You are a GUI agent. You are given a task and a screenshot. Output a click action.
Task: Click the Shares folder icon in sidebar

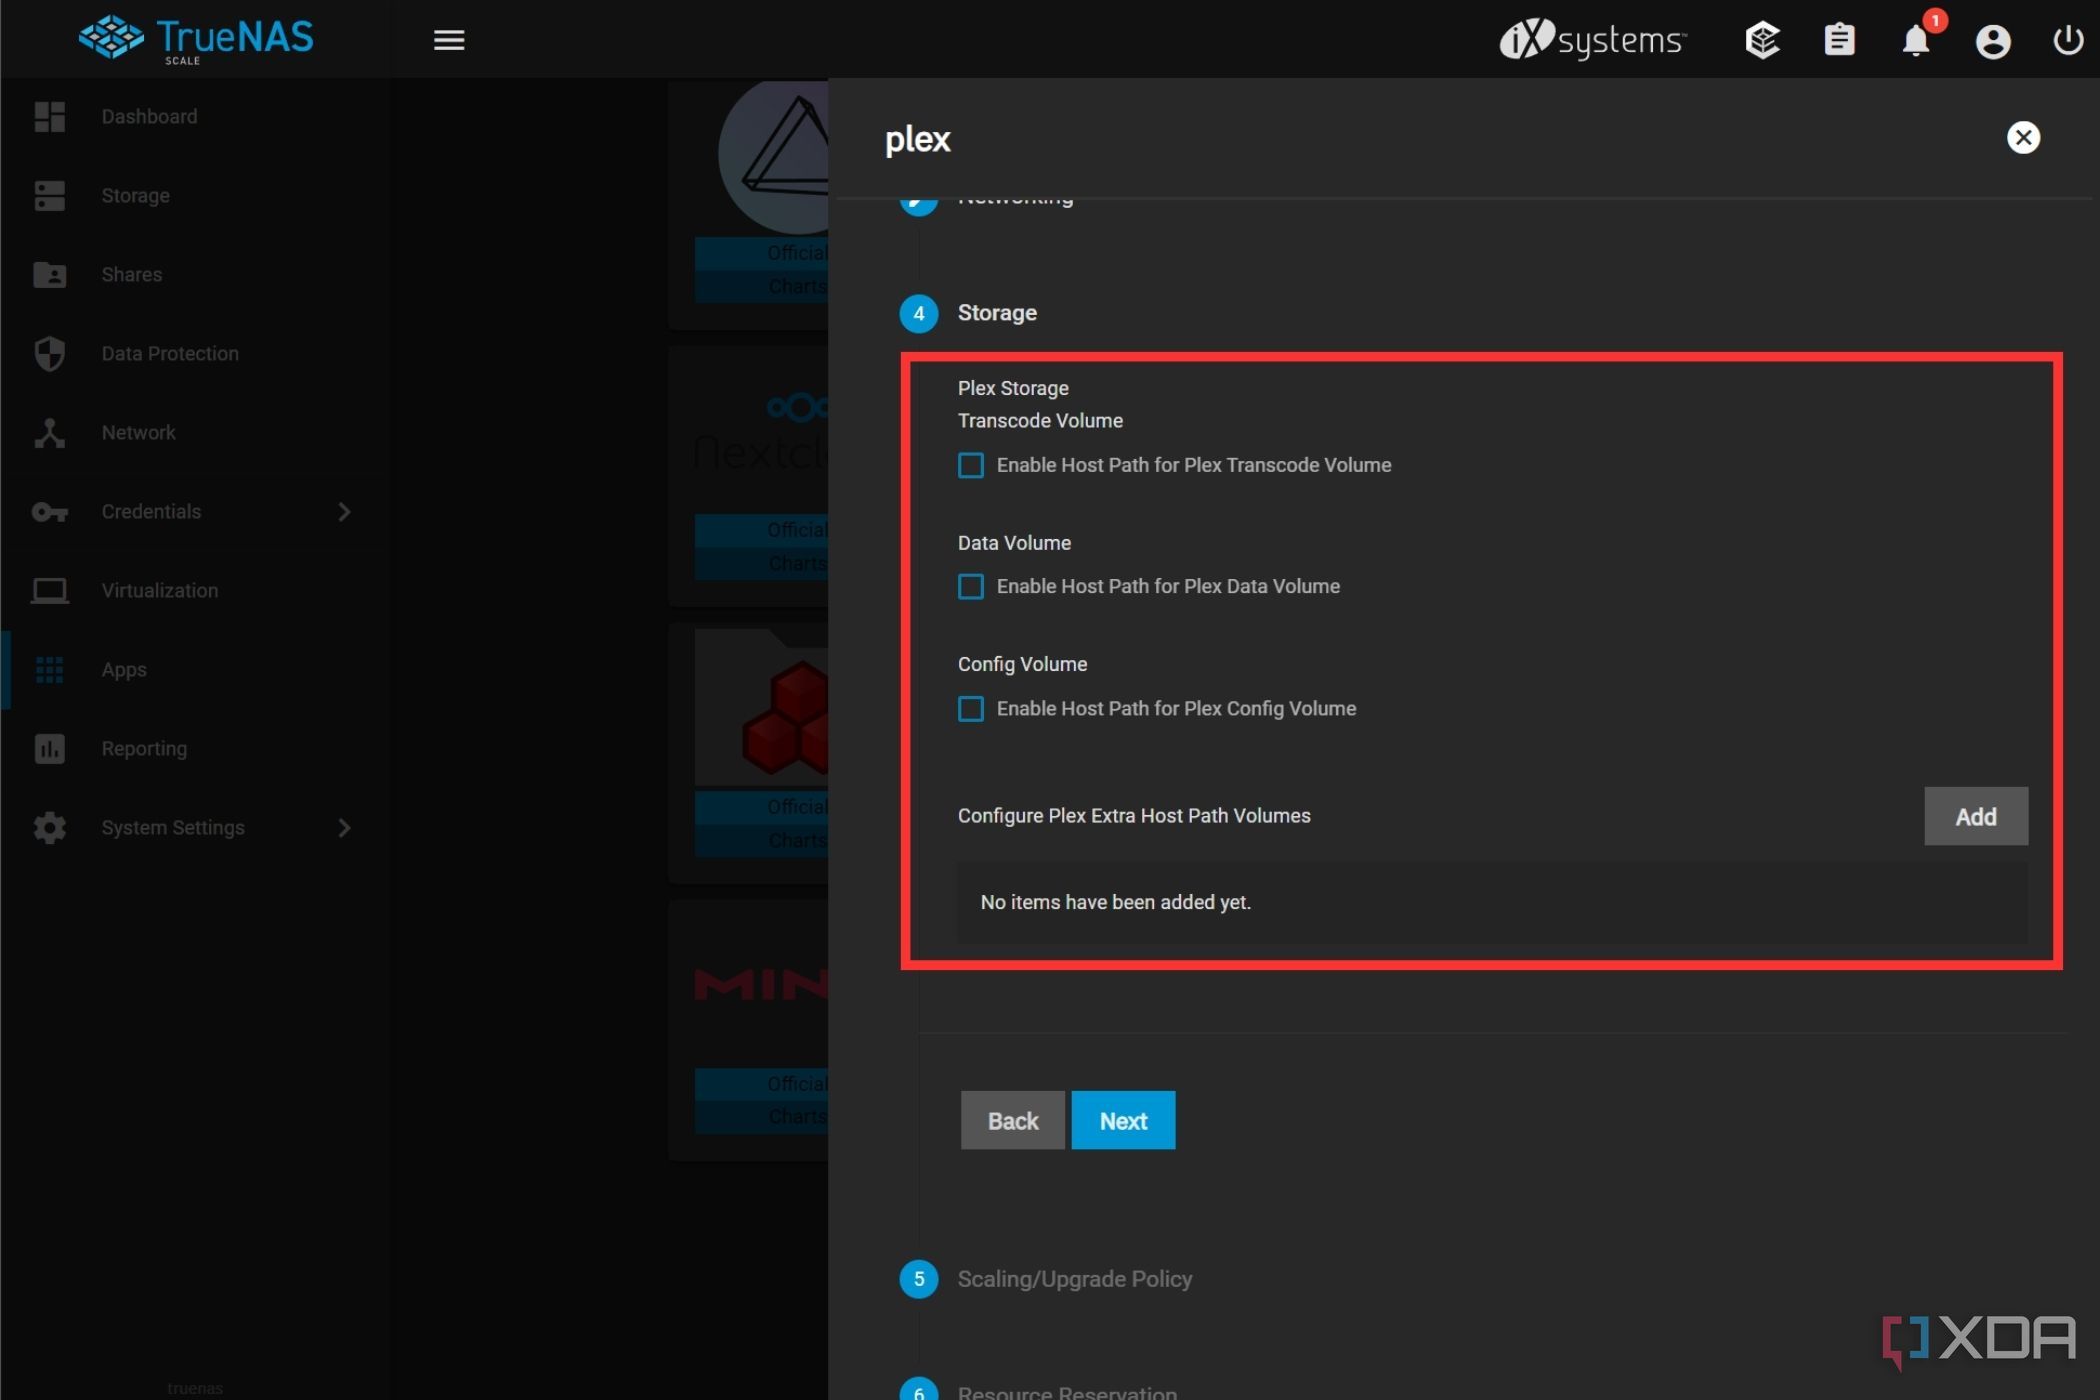coord(49,274)
